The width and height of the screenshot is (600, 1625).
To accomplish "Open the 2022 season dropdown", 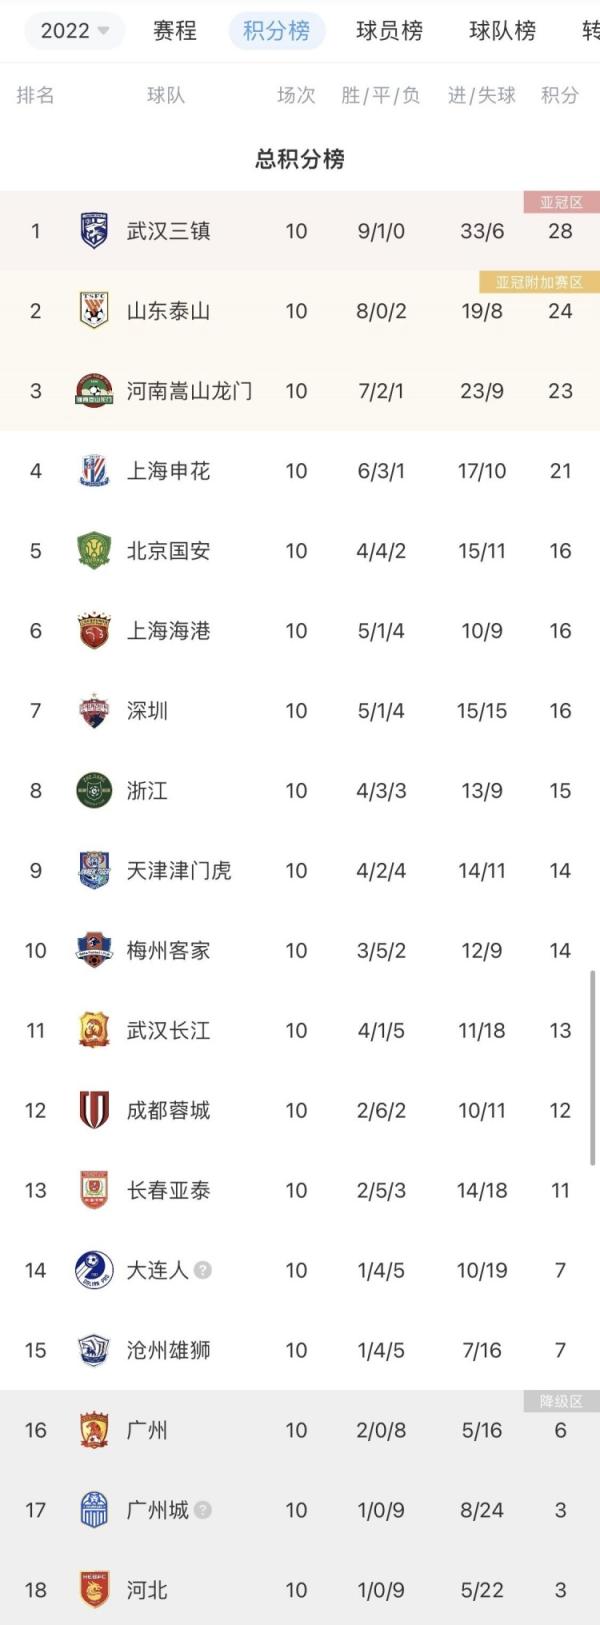I will [74, 31].
